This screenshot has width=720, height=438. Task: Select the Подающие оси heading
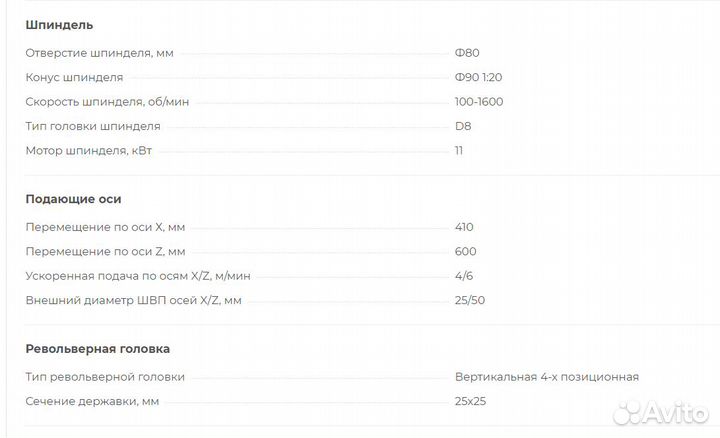point(73,199)
